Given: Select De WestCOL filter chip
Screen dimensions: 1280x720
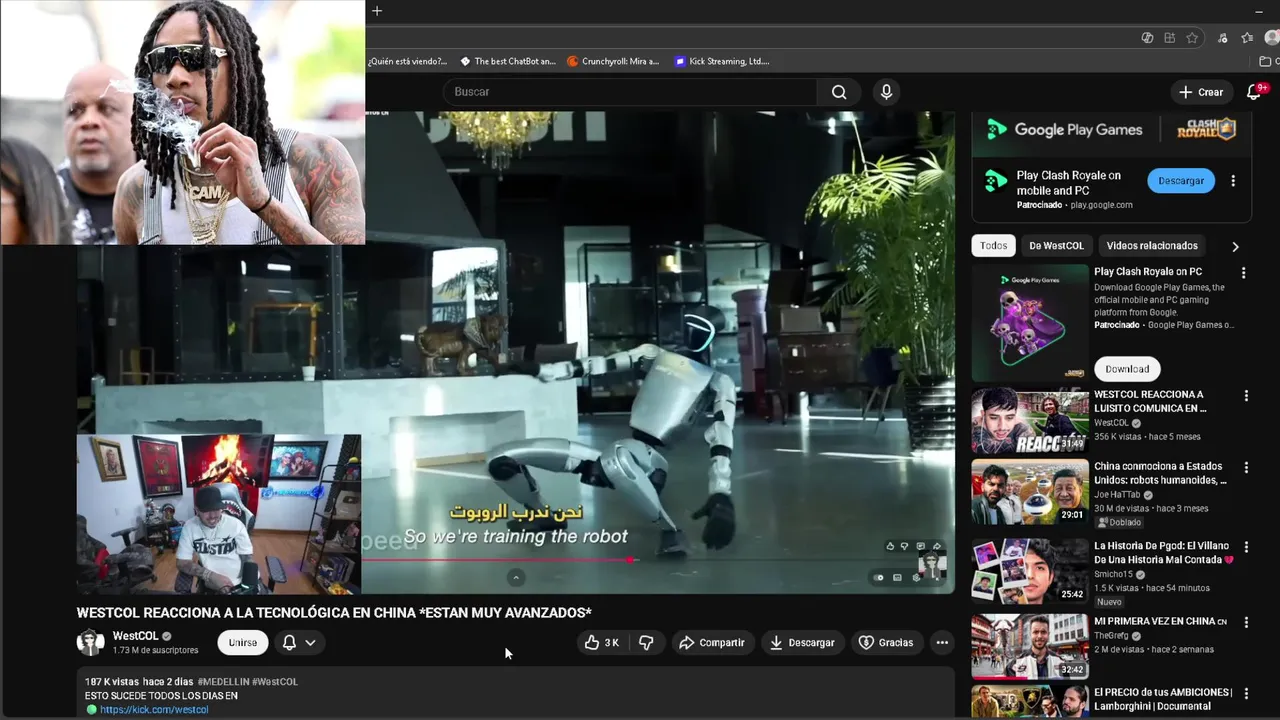Looking at the screenshot, I should 1056,246.
